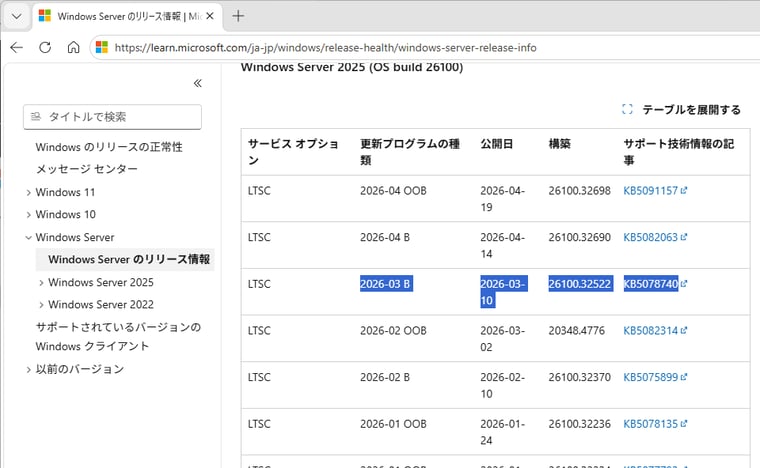This screenshot has width=760, height=468.
Task: Click build number 26100.32370
Action: [x=579, y=377]
